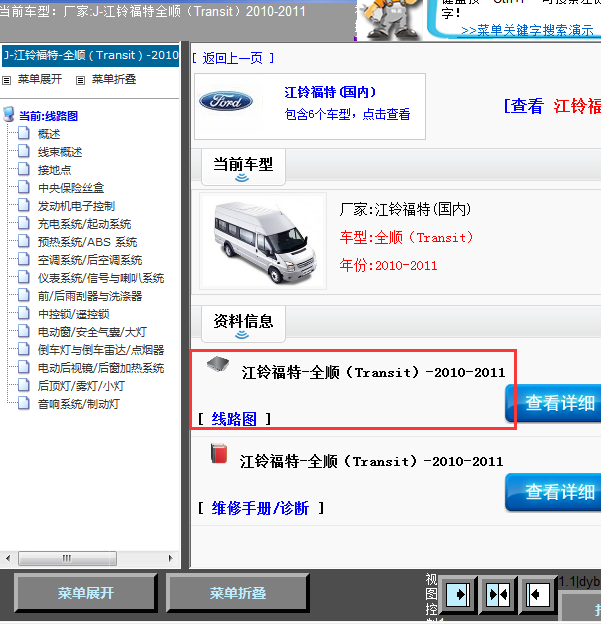Click the mechanic mascot image at top

[x=390, y=20]
